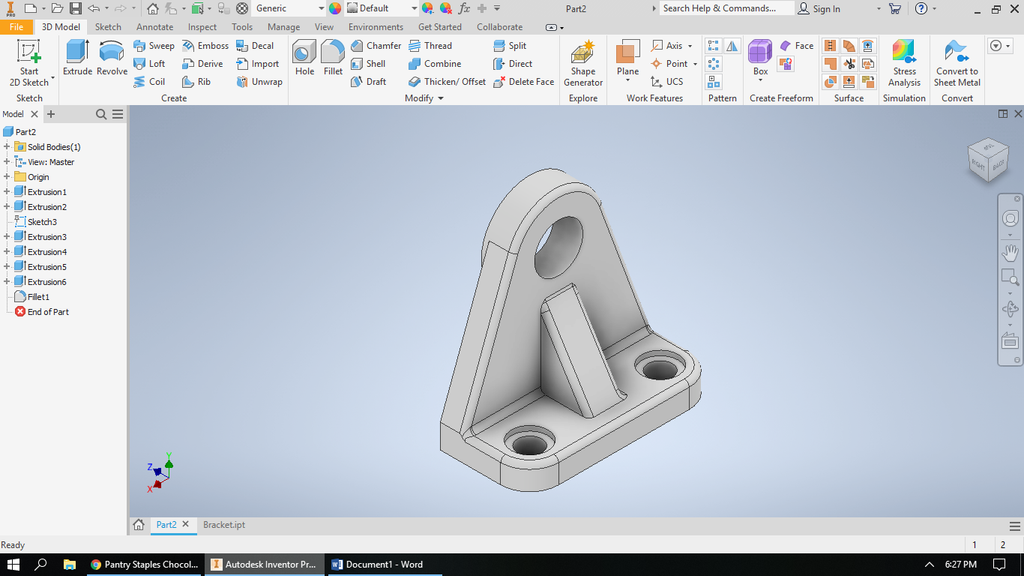Open the Windows Start menu
The height and width of the screenshot is (576, 1024).
(x=12, y=564)
